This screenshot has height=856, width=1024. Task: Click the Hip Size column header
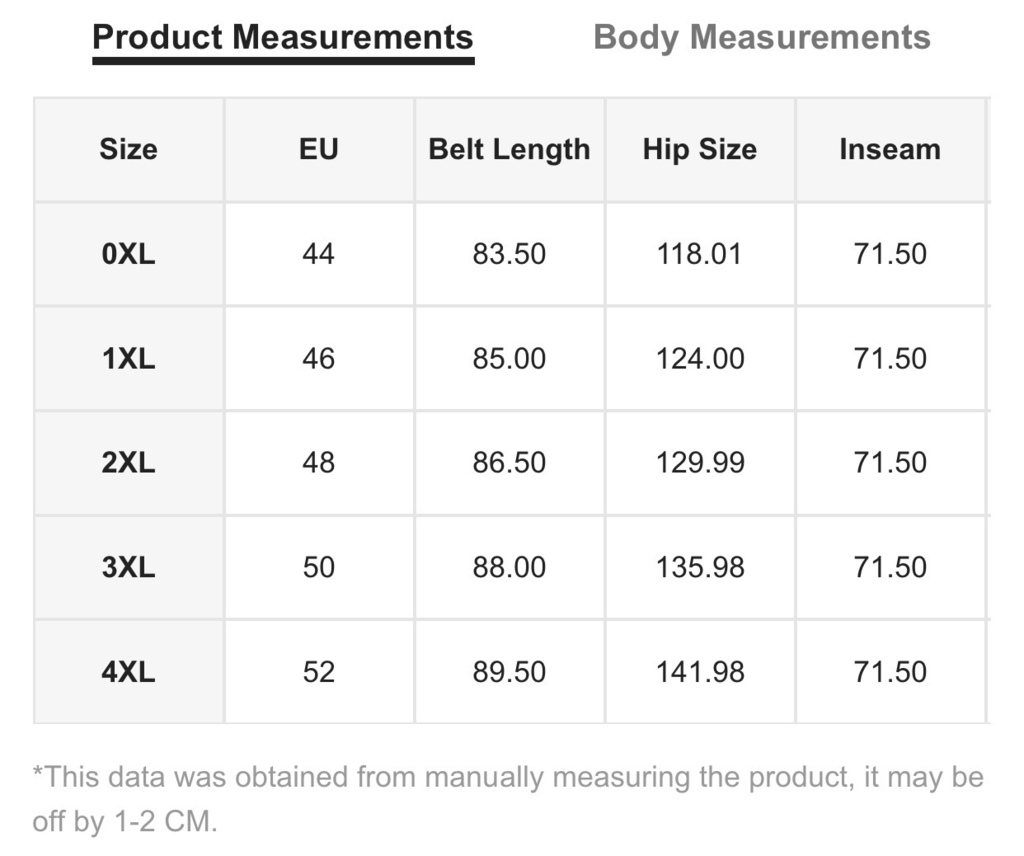pyautogui.click(x=700, y=150)
